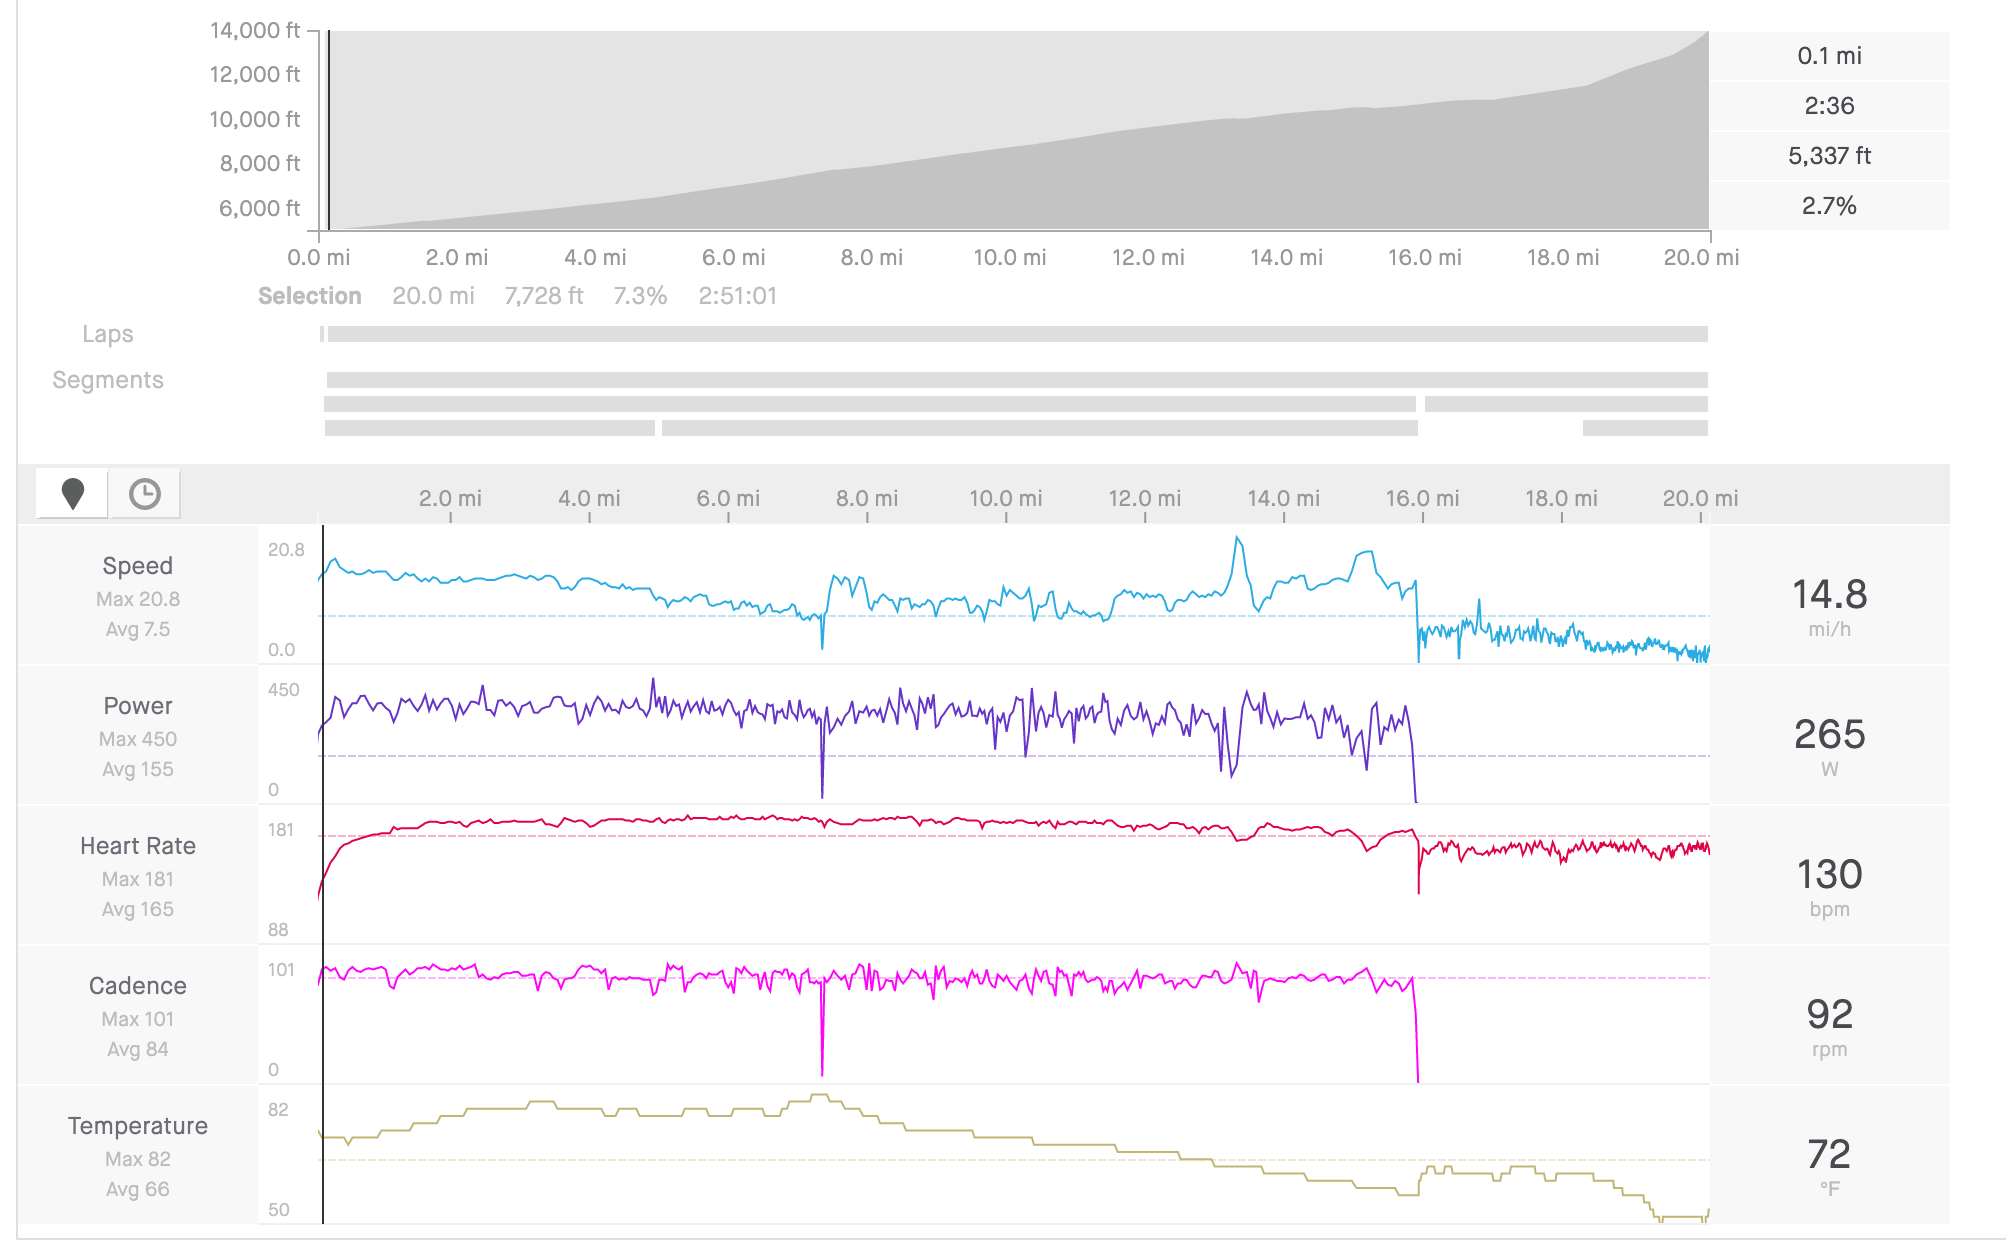Viewport: 2006px width, 1240px height.
Task: Select the tiny first lap marker in Laps
Action: tap(322, 334)
